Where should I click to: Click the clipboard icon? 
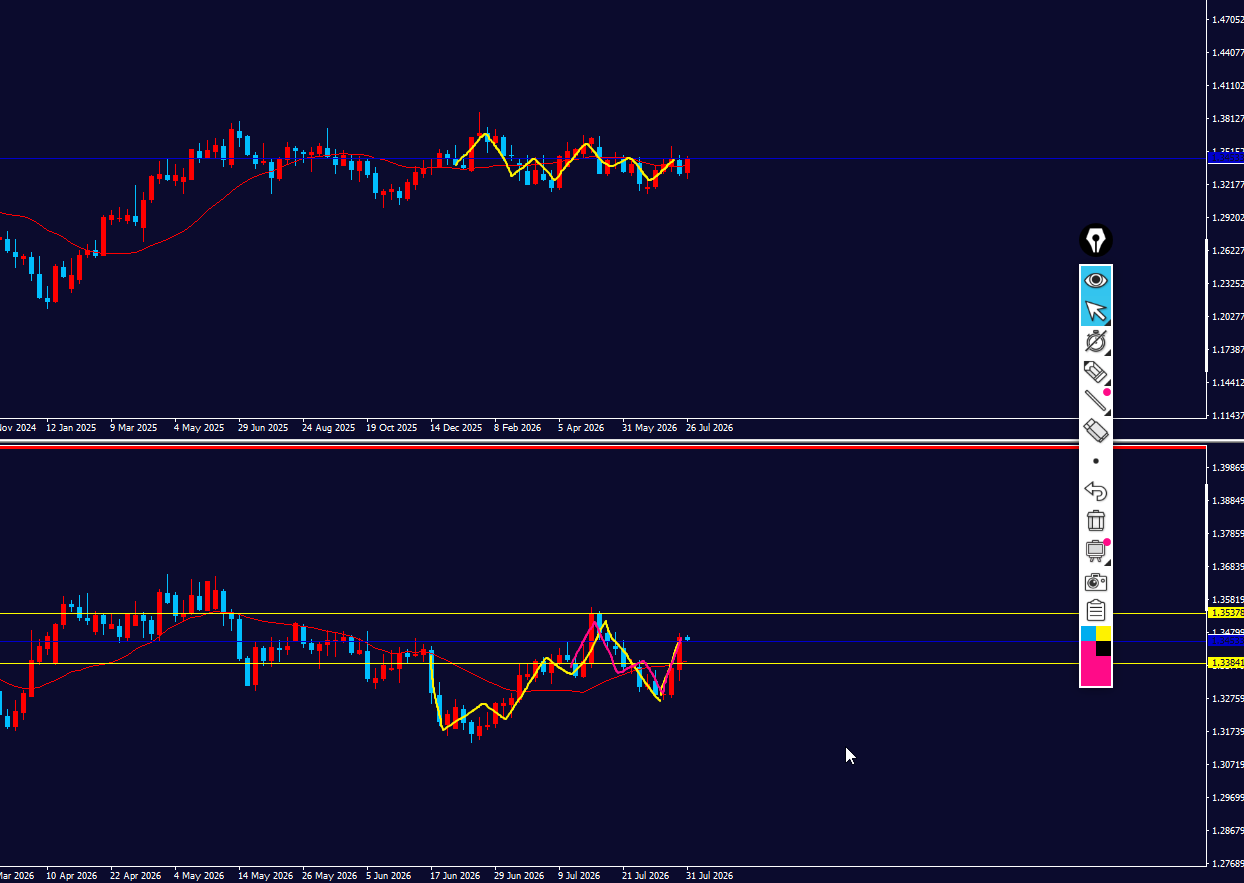click(1096, 611)
